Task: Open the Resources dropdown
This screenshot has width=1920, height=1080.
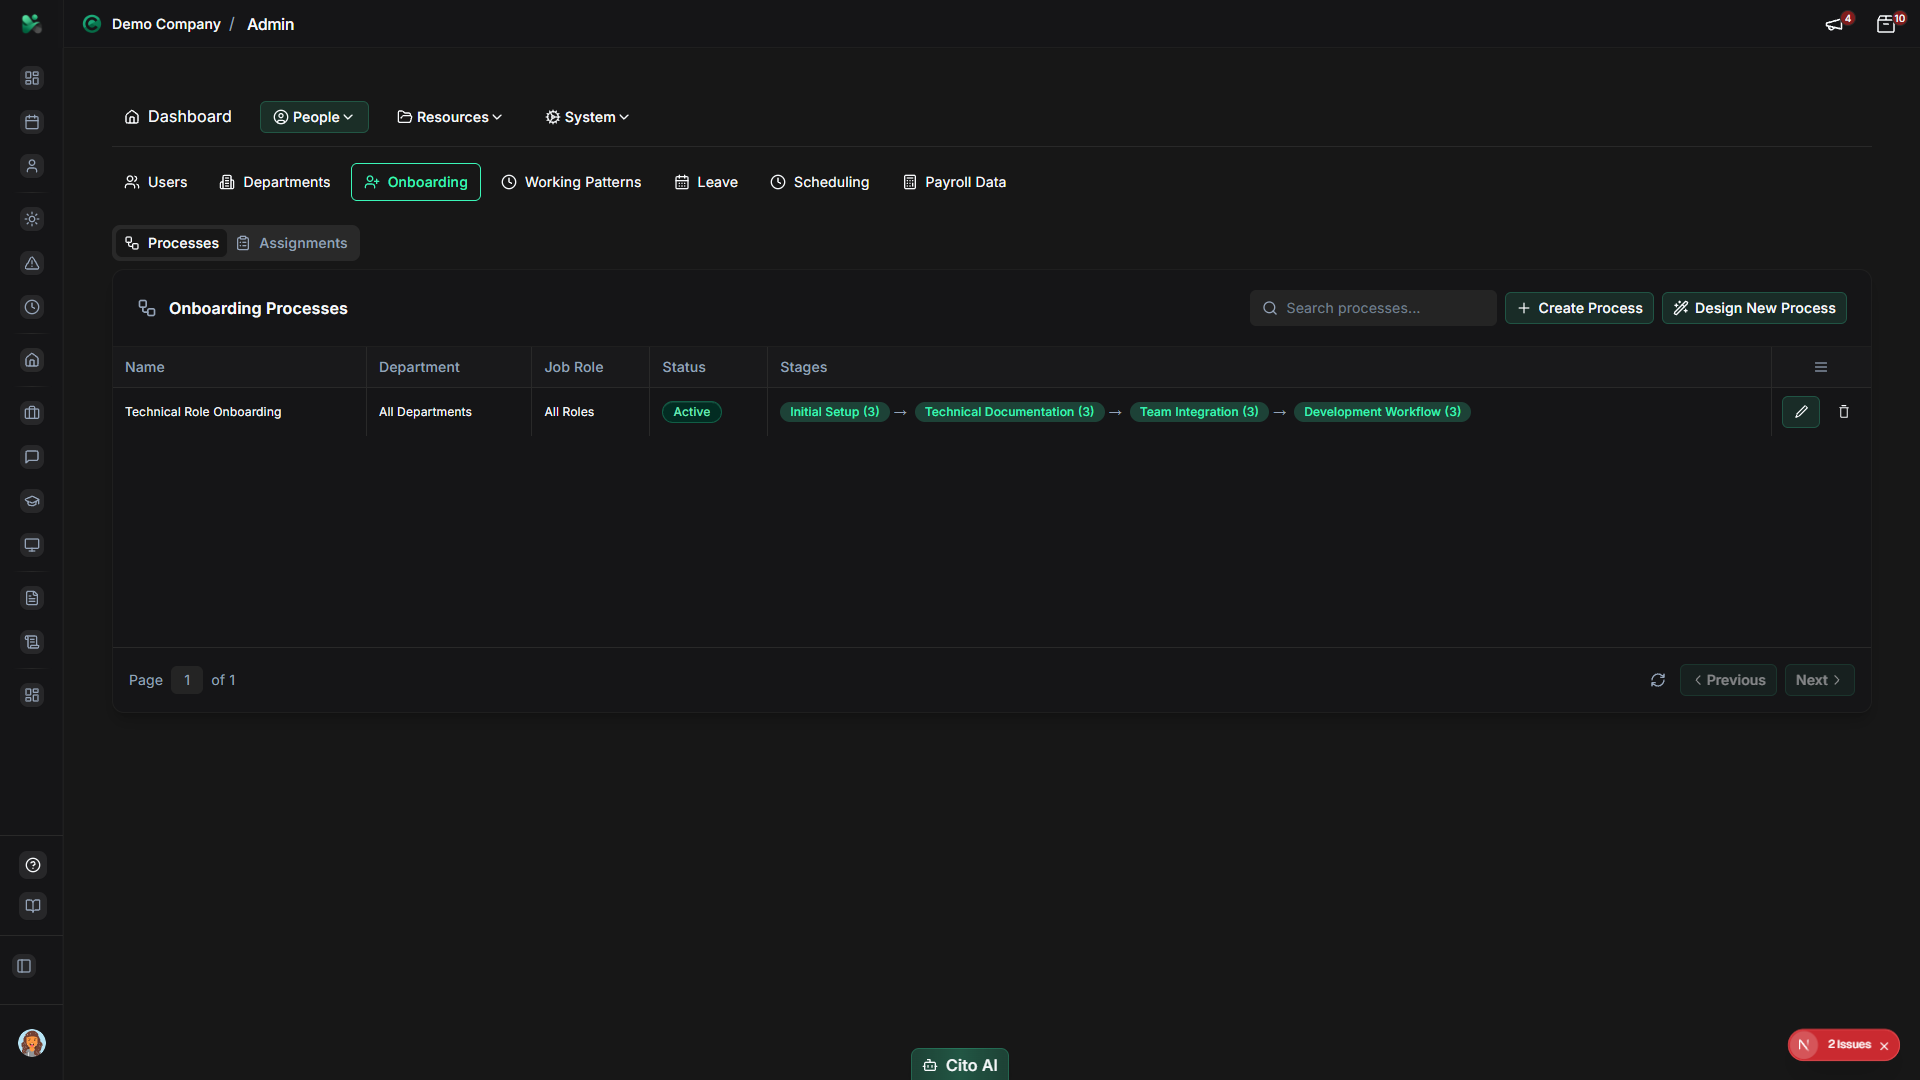Action: pos(449,117)
